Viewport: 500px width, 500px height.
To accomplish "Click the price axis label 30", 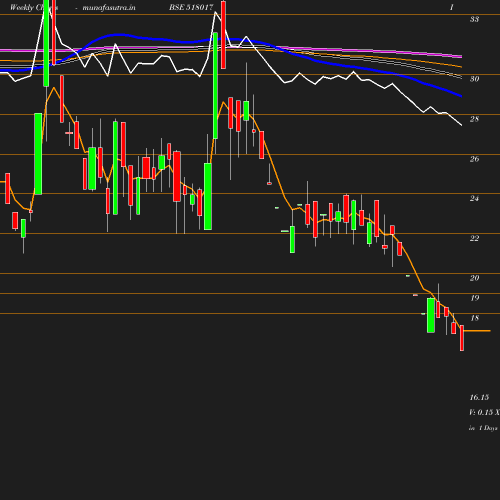I will [x=474, y=79].
